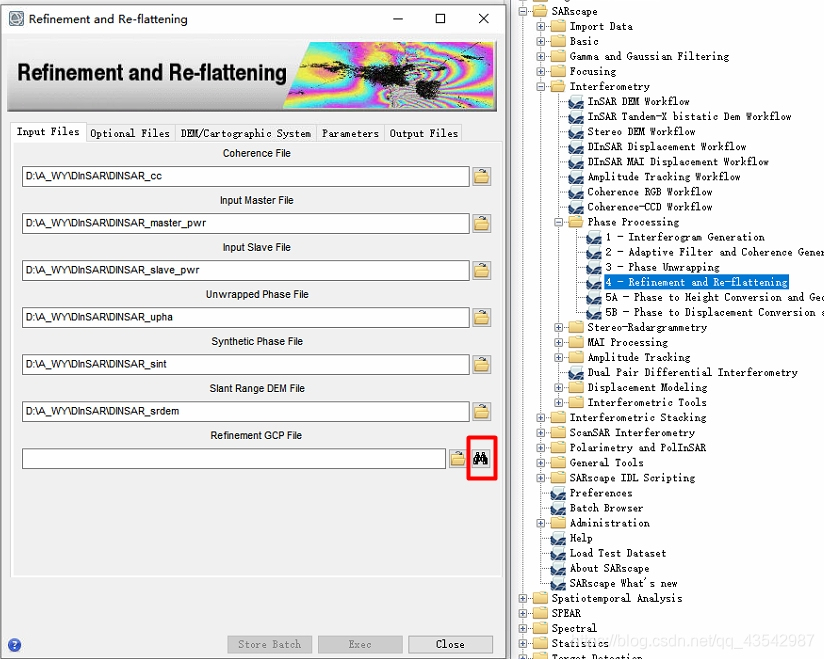
Task: Launch the InSAR DEM Workflow tool
Action: point(638,101)
